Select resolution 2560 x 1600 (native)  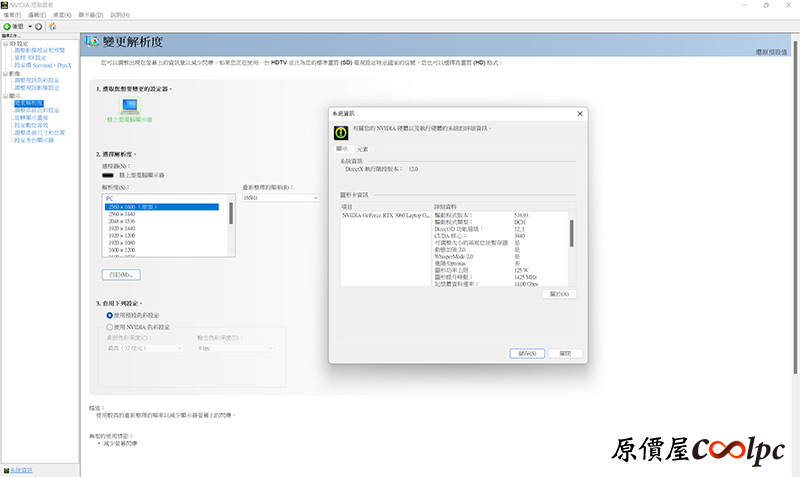click(162, 207)
